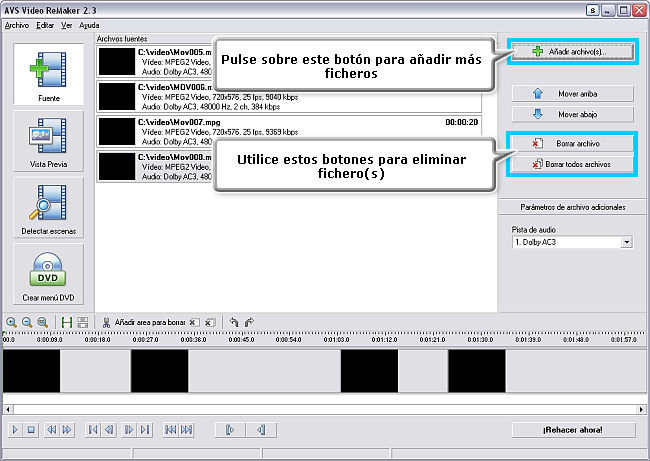
Task: Click the Borrar todos archivos button
Action: (572, 164)
